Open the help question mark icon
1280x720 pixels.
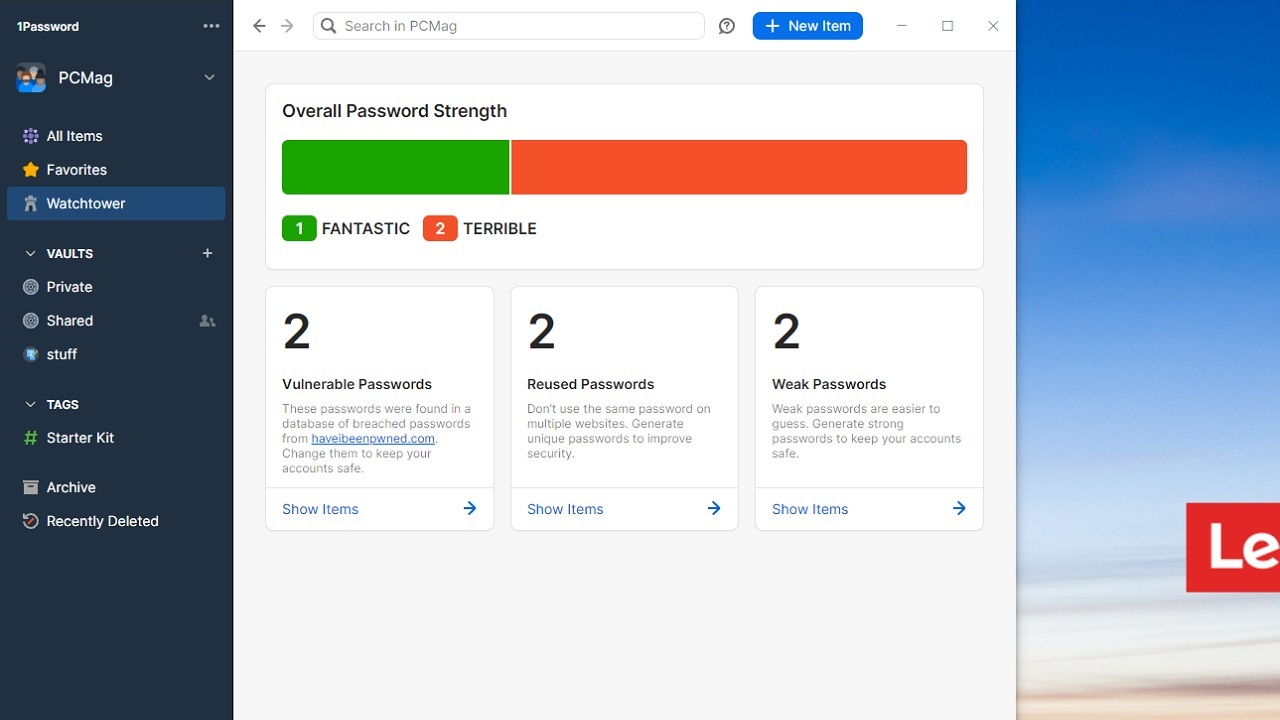coord(727,26)
